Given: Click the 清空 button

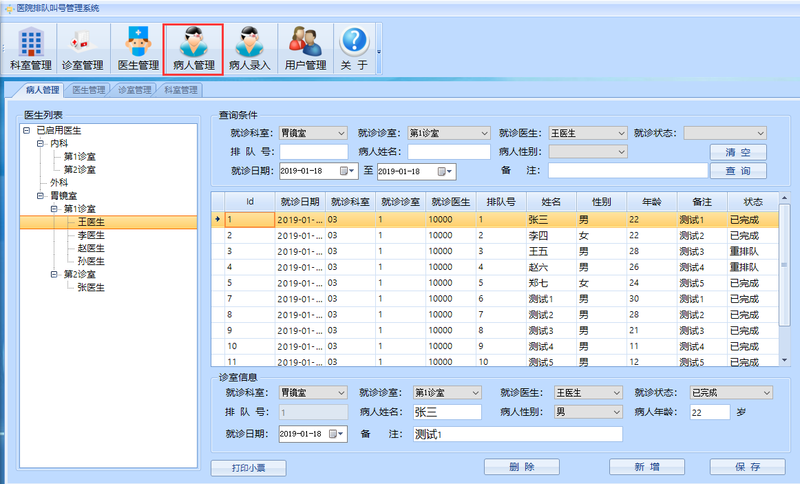Looking at the screenshot, I should (x=738, y=152).
